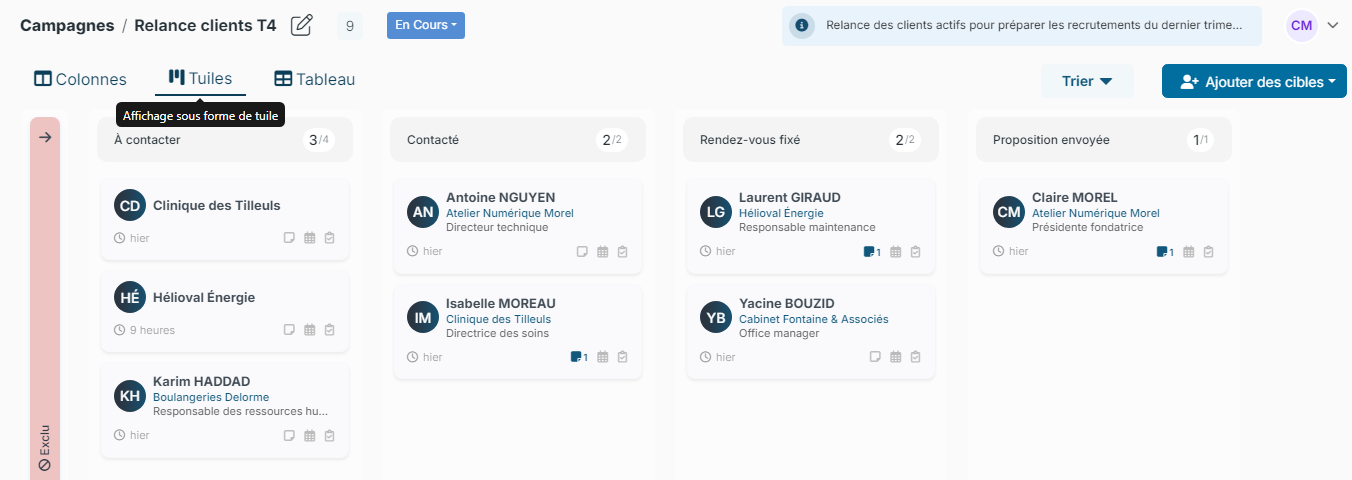This screenshot has width=1352, height=480.
Task: Open the Trier sort dropdown
Action: tap(1087, 82)
